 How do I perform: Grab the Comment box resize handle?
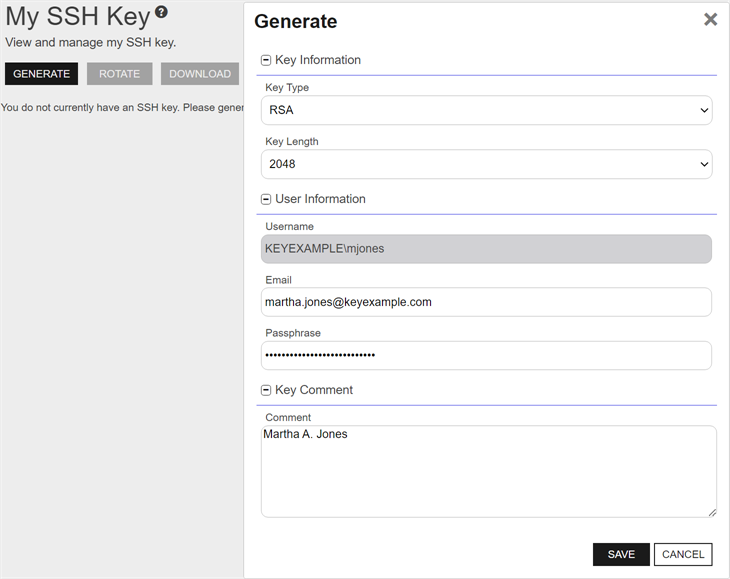(712, 512)
